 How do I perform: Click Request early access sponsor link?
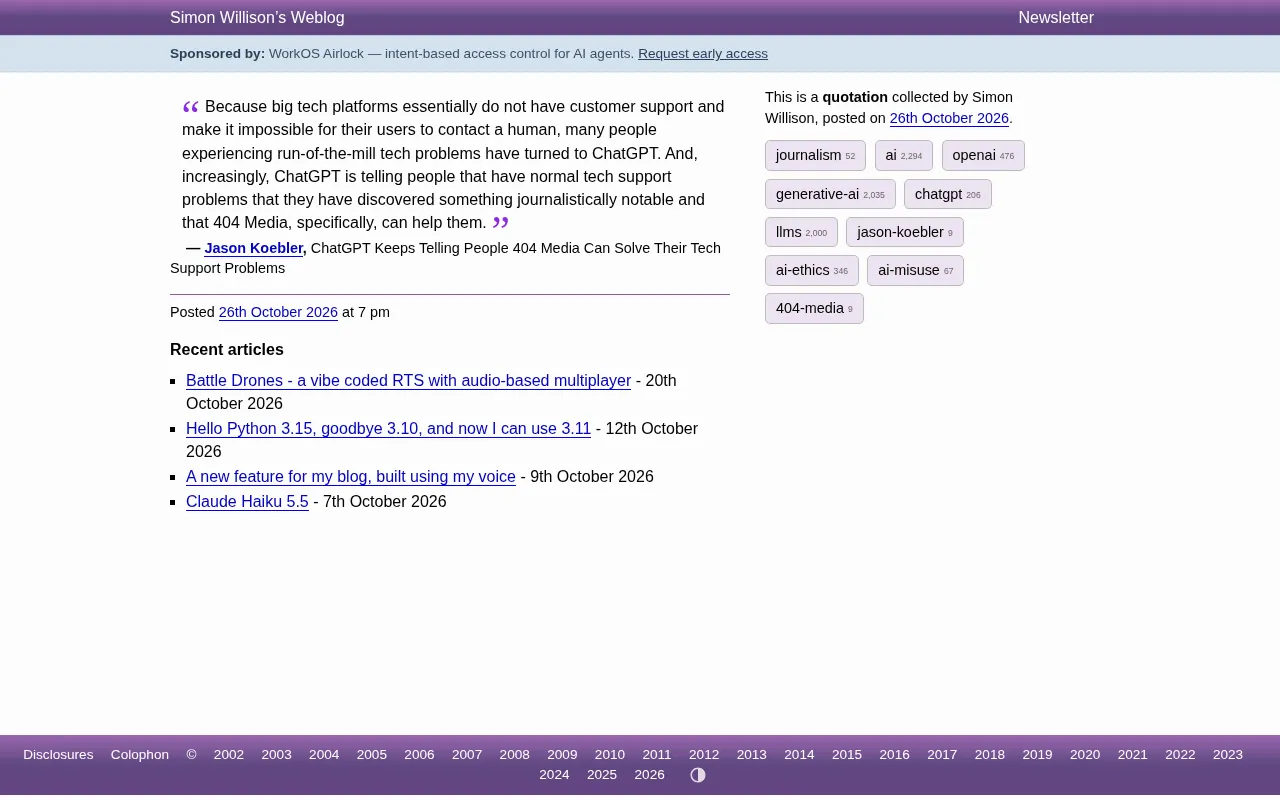(703, 54)
